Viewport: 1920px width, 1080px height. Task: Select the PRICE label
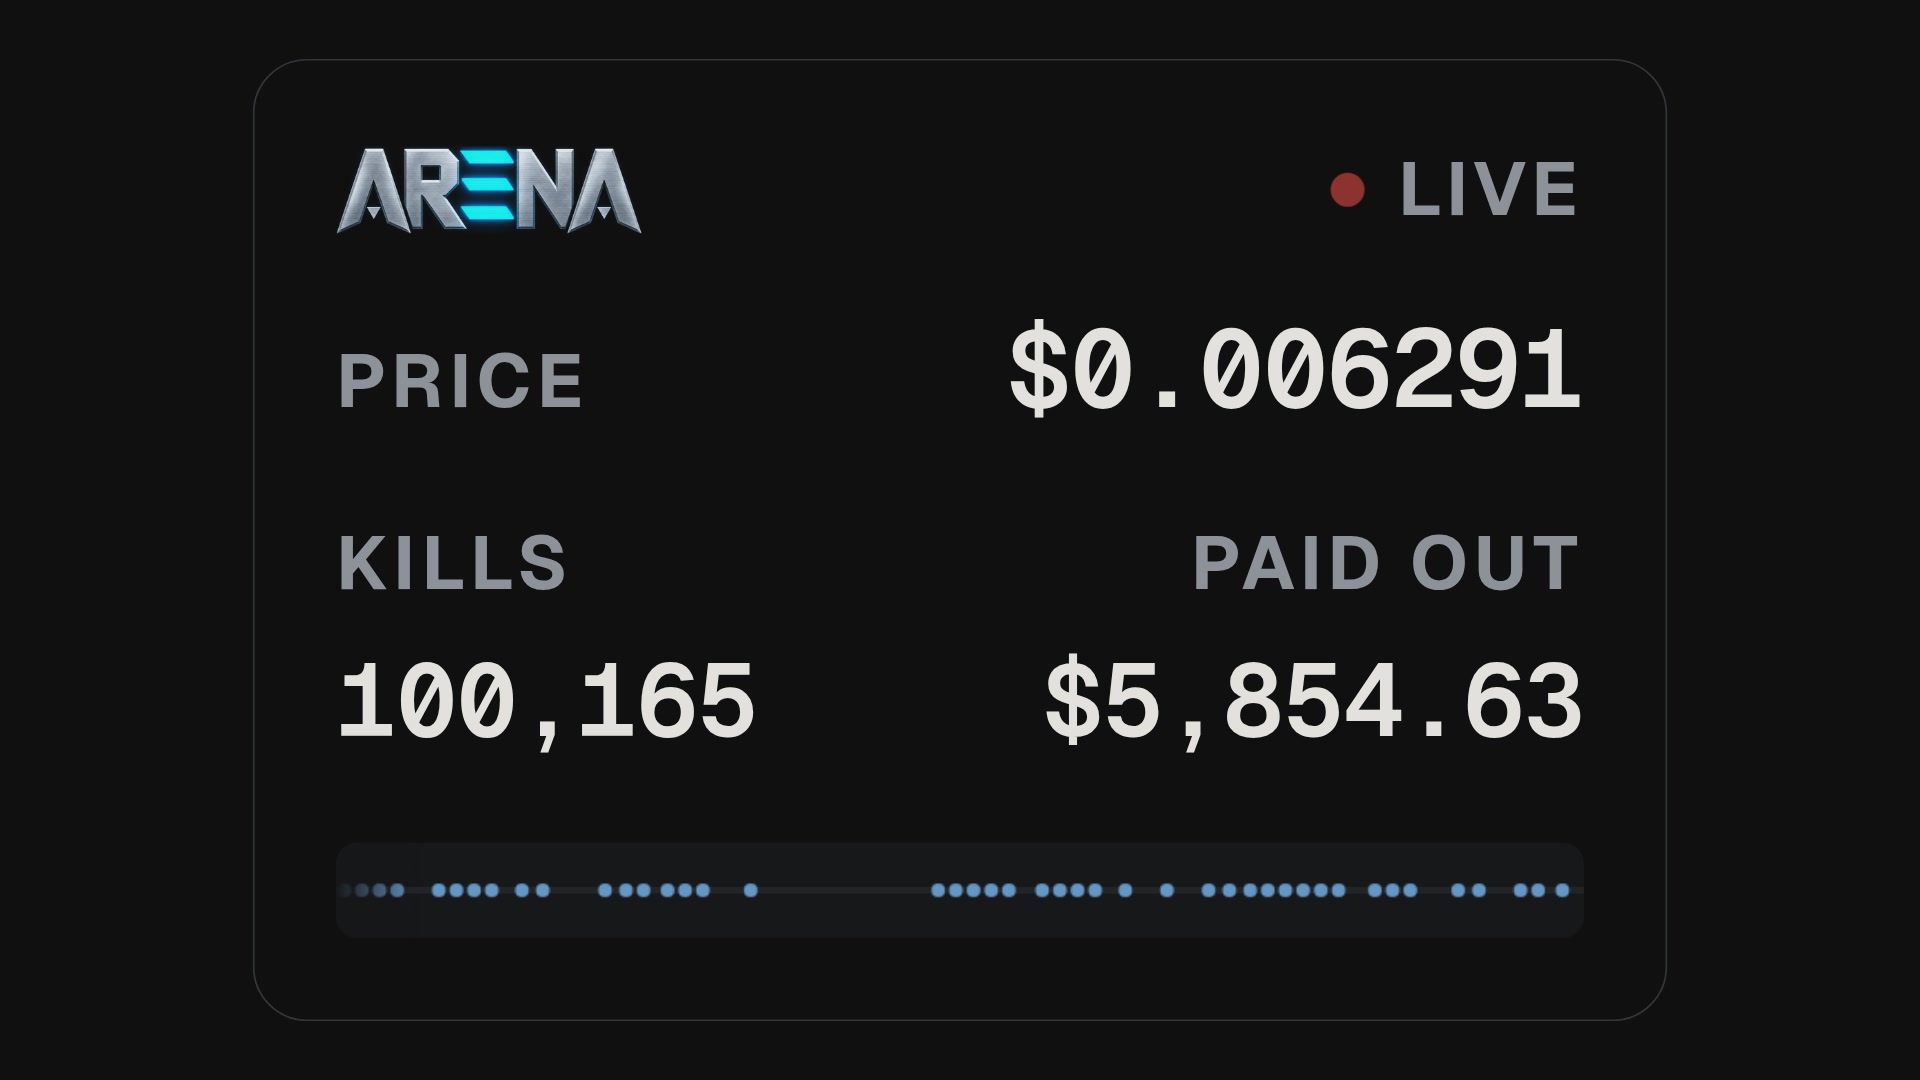[461, 381]
